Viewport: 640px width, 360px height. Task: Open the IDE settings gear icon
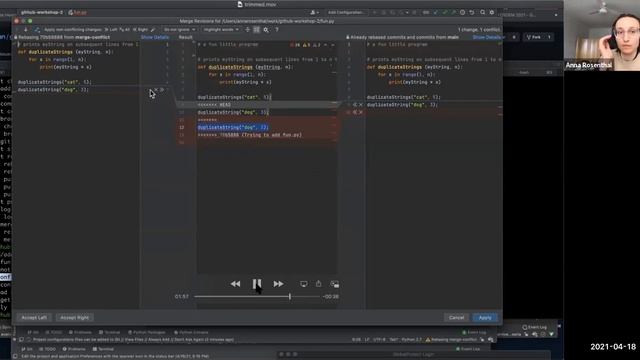pyautogui.click(x=492, y=13)
